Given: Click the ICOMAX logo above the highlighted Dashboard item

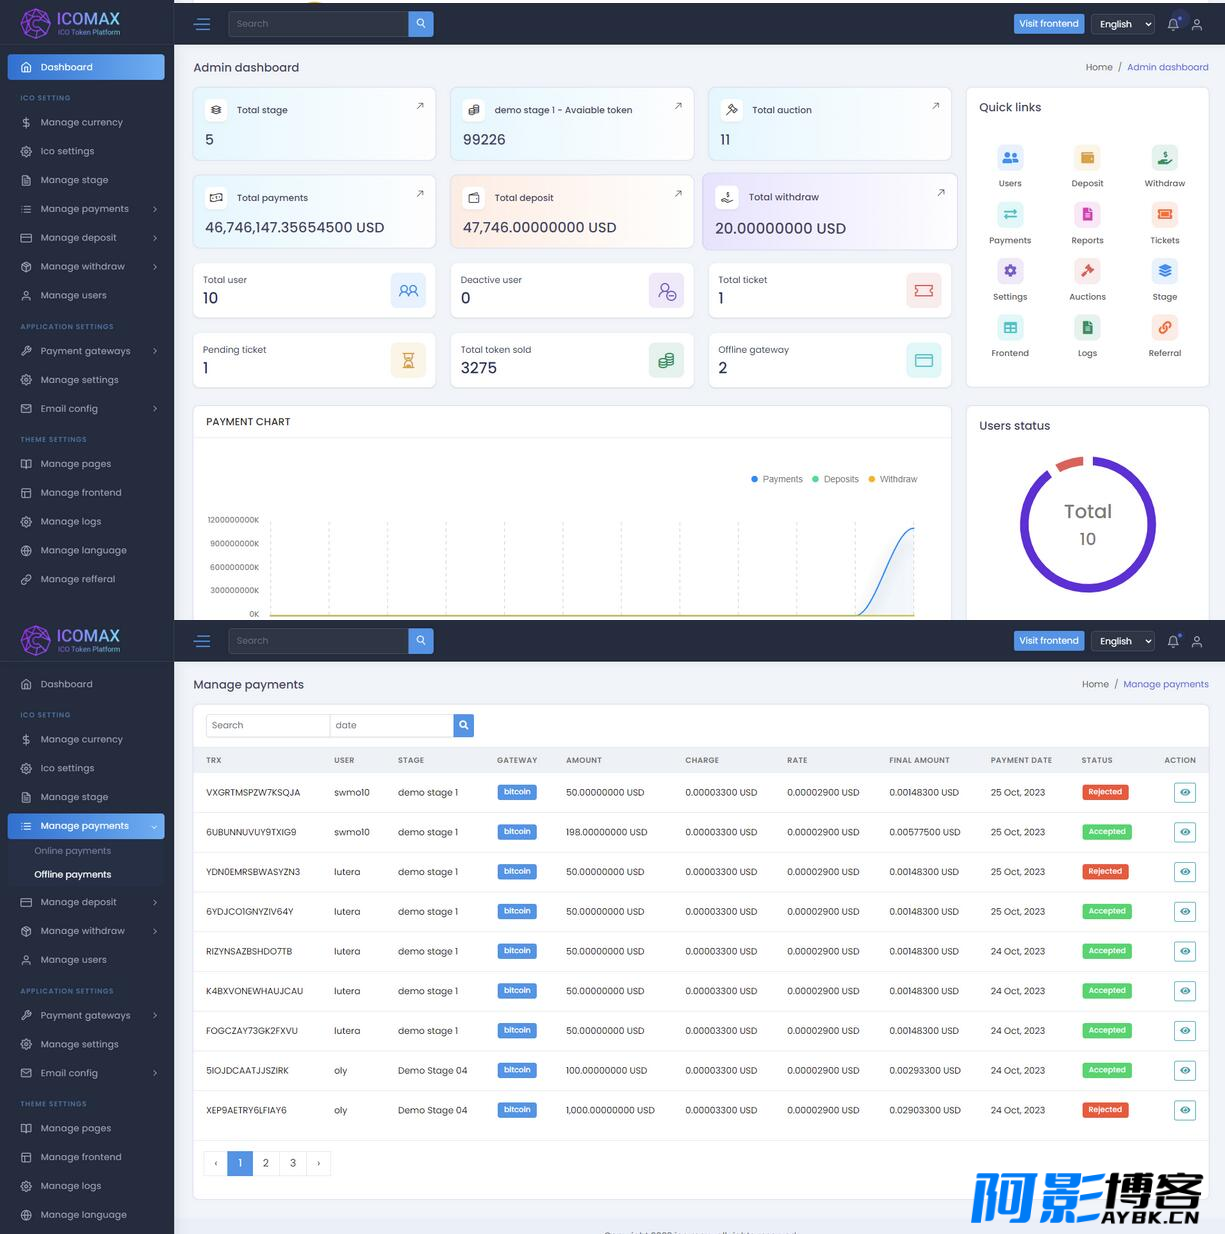Looking at the screenshot, I should 71,23.
